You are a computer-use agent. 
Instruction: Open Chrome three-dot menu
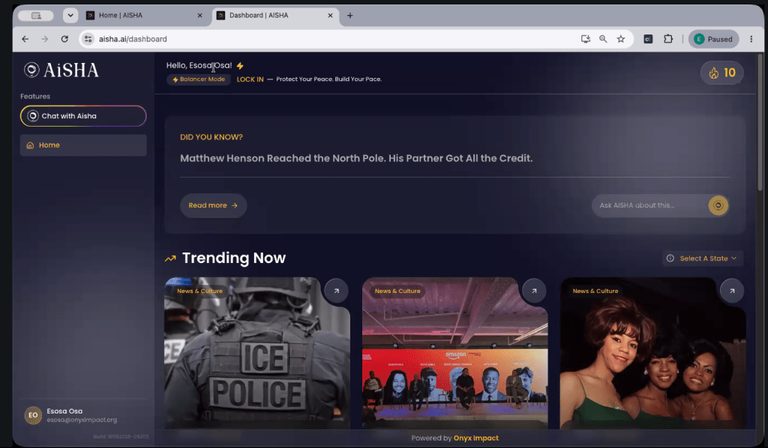751,39
